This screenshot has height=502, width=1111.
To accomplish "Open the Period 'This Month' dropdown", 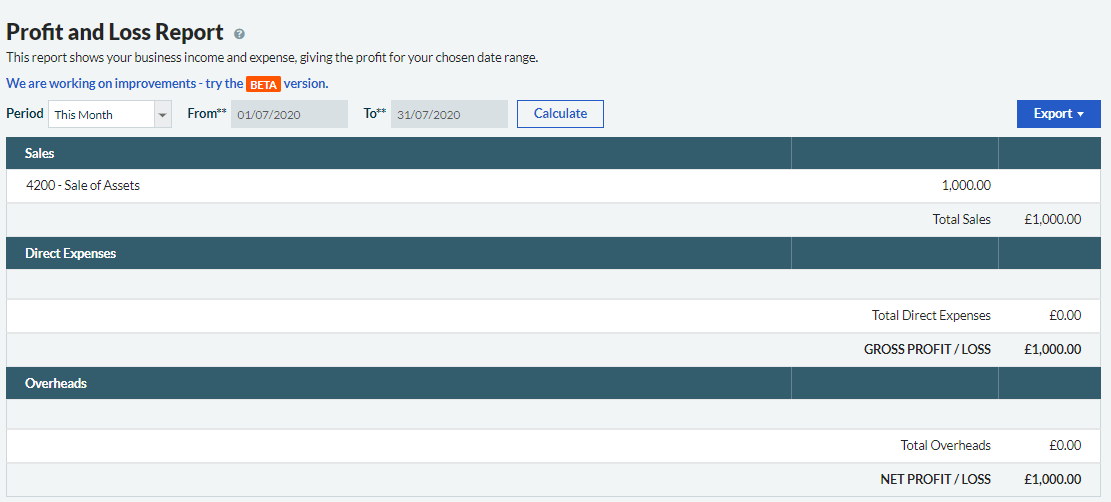I will click(x=110, y=114).
